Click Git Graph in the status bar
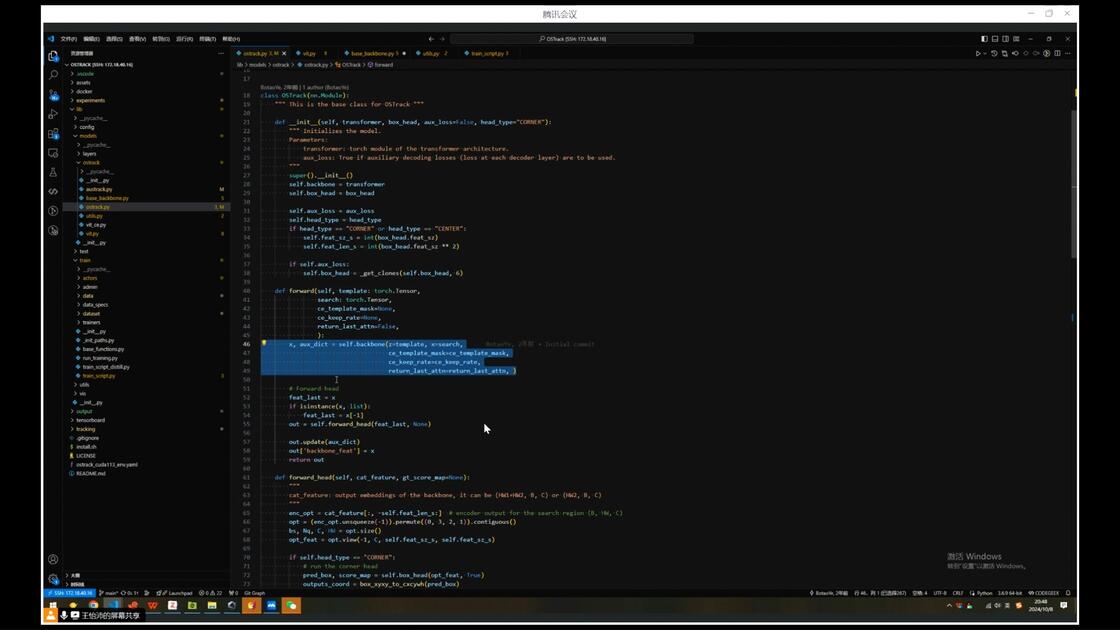 (x=254, y=593)
